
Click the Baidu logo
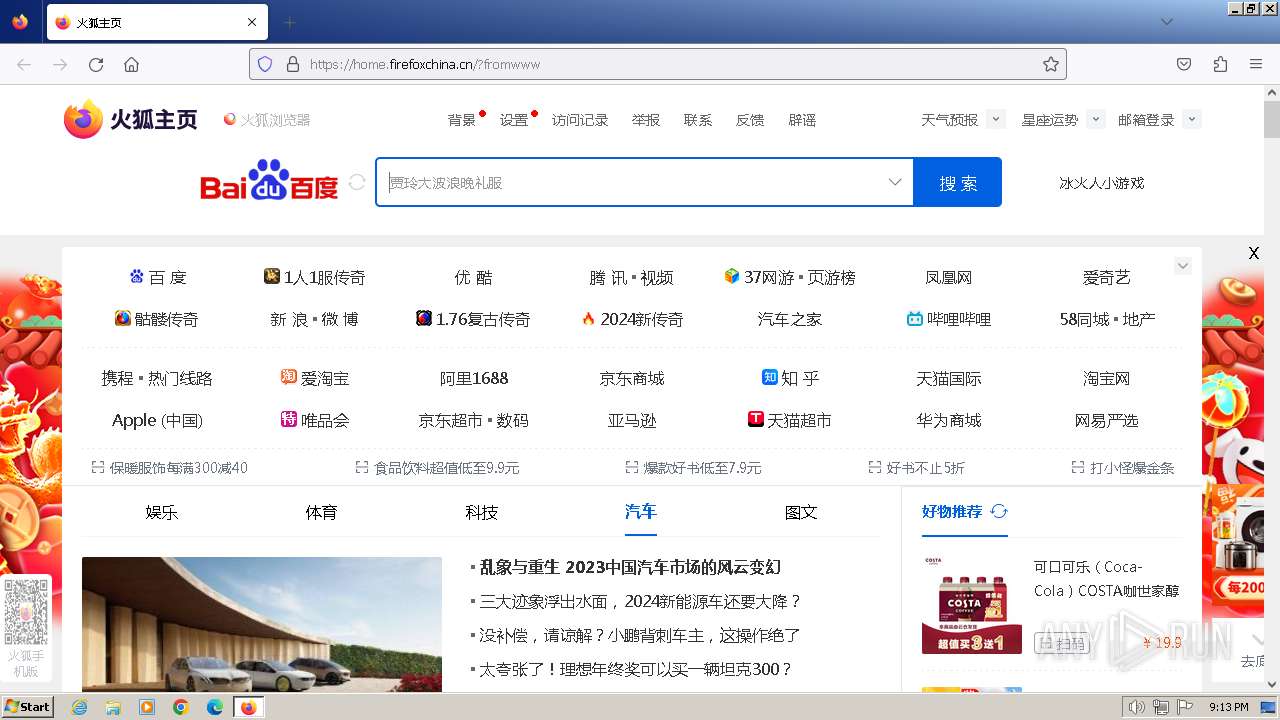(269, 182)
